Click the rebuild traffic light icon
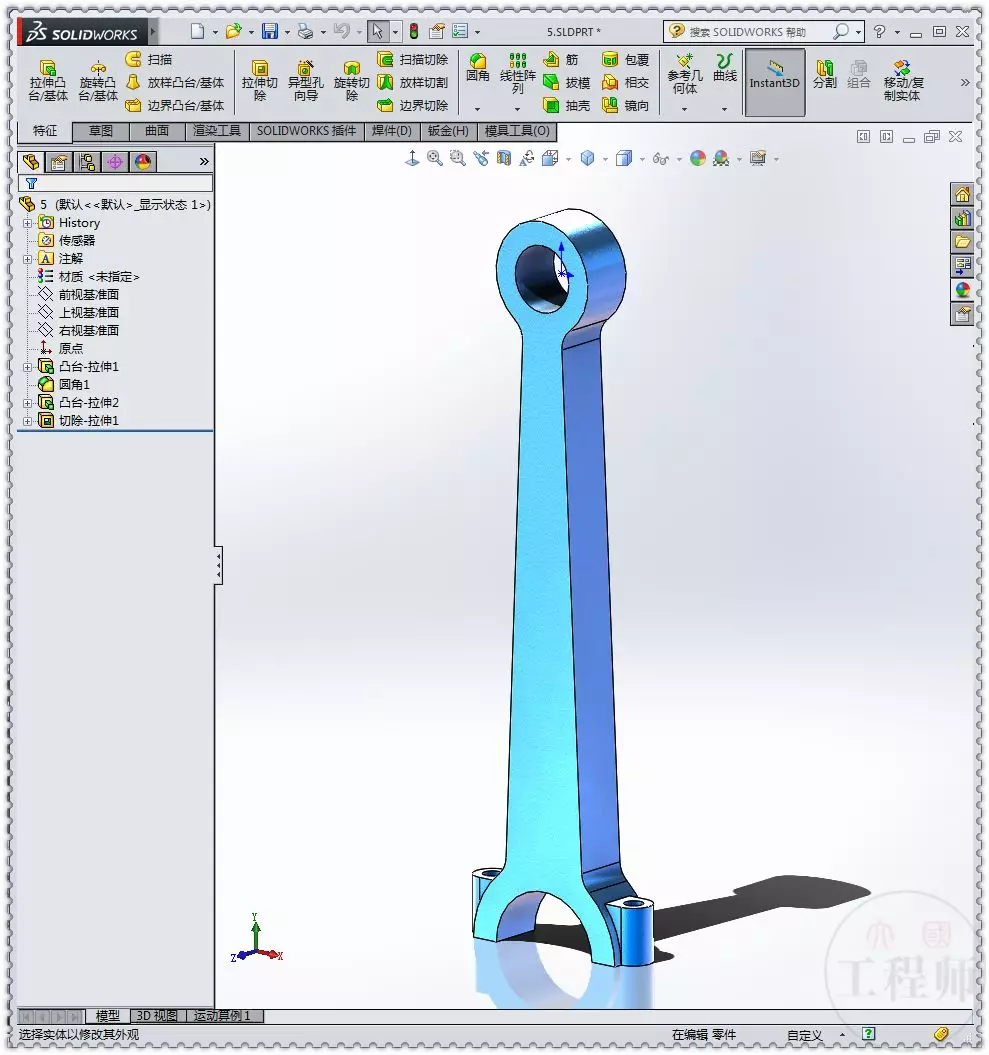The image size is (989, 1055). point(414,31)
